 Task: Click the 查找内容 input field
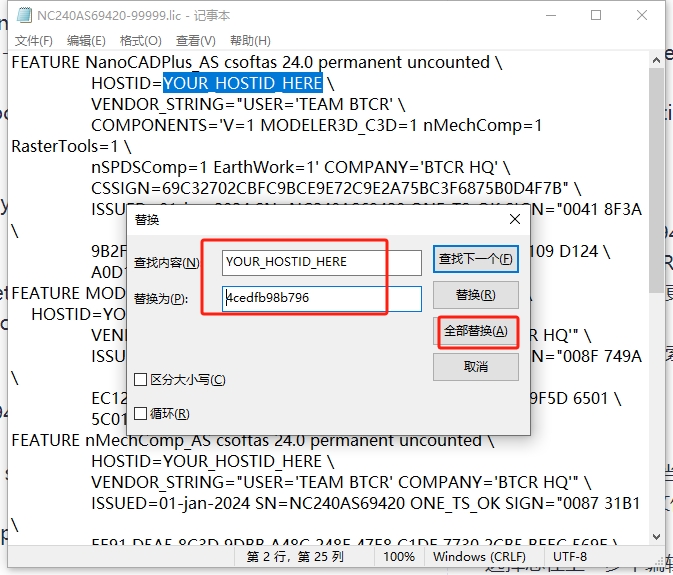pos(321,263)
